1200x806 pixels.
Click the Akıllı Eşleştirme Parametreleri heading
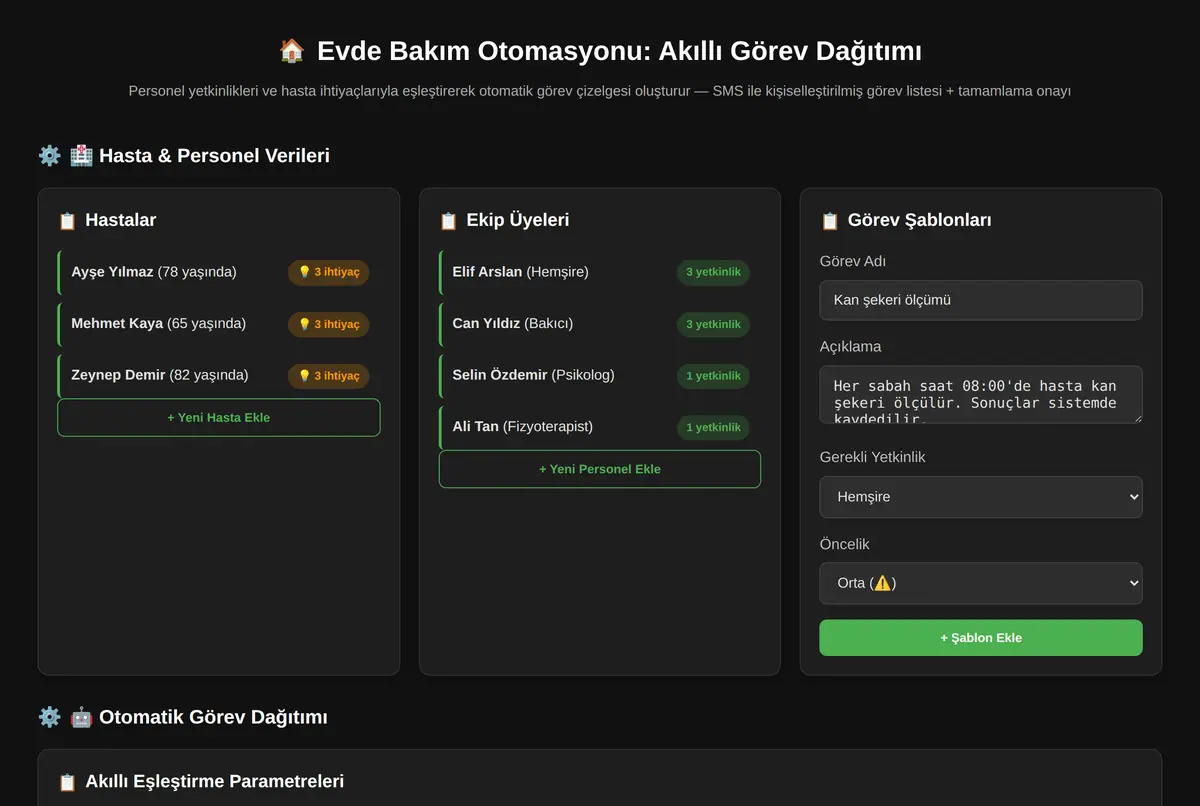point(215,781)
